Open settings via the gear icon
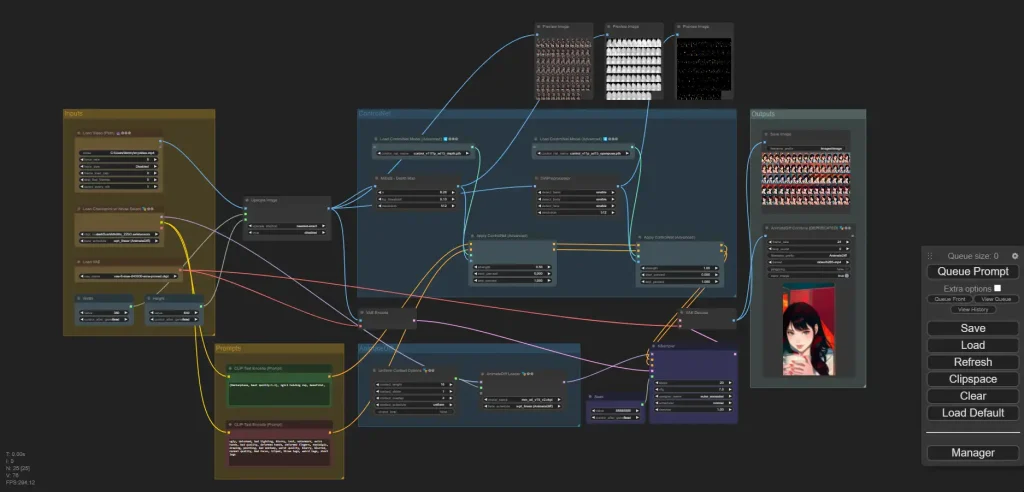Screen dimensions: 1024x492 pos(1014,256)
